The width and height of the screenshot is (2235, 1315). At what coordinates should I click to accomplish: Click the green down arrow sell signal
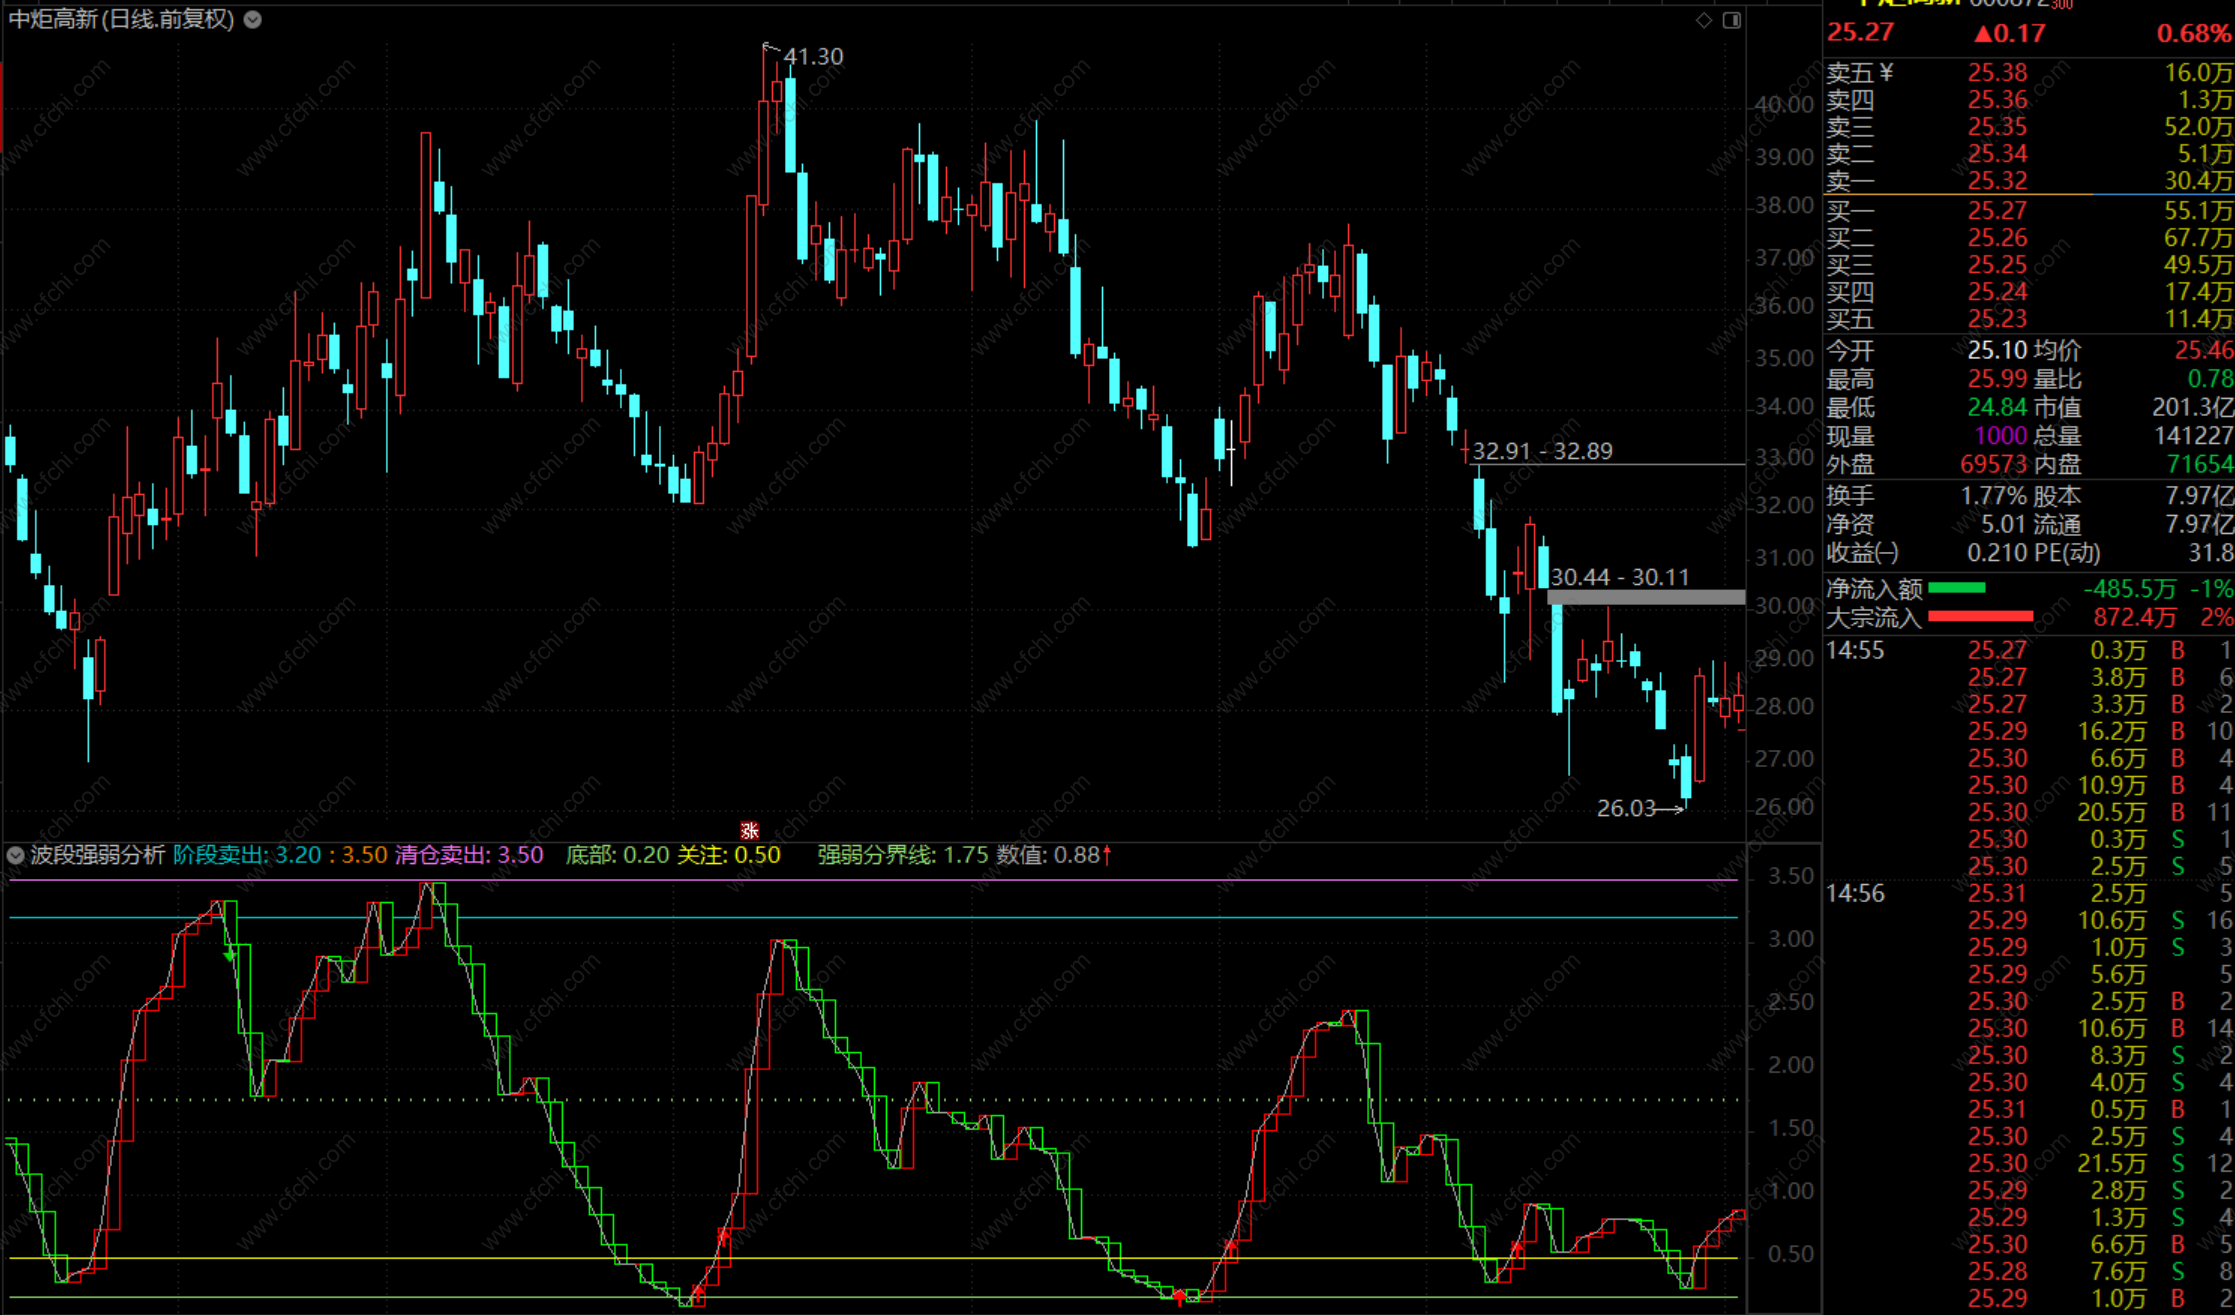230,955
